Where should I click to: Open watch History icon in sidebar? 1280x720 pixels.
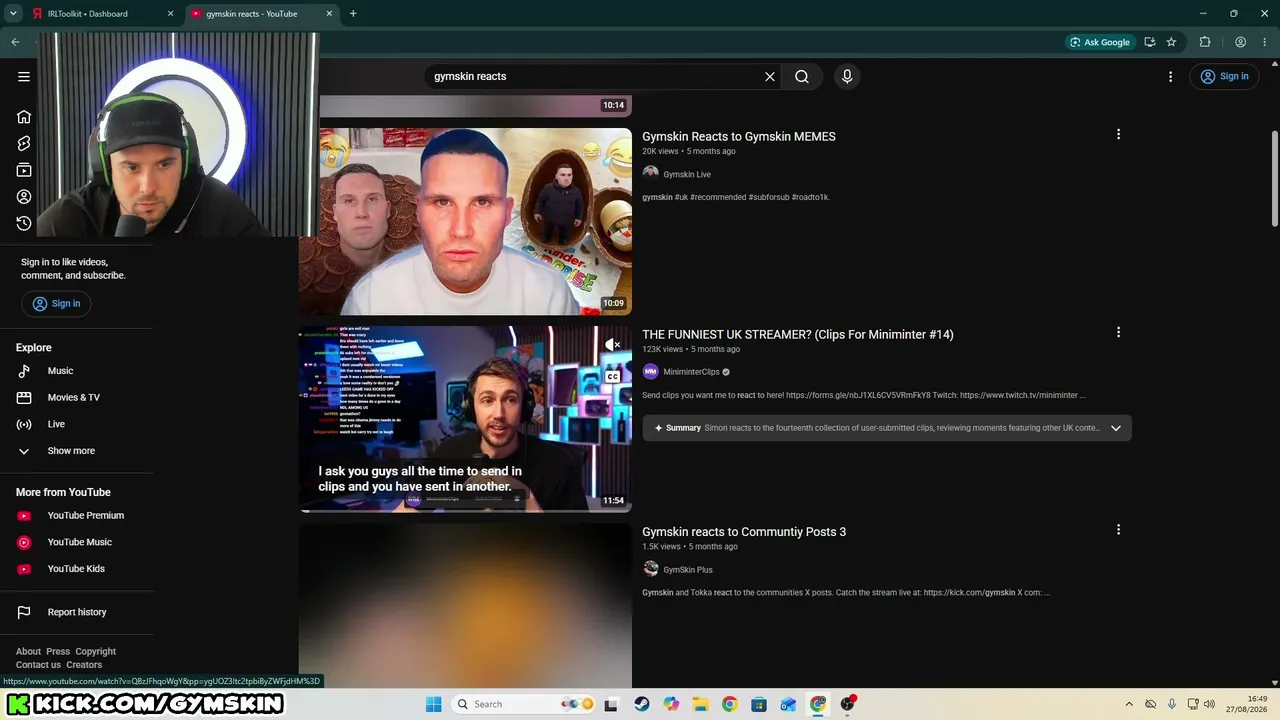24,223
